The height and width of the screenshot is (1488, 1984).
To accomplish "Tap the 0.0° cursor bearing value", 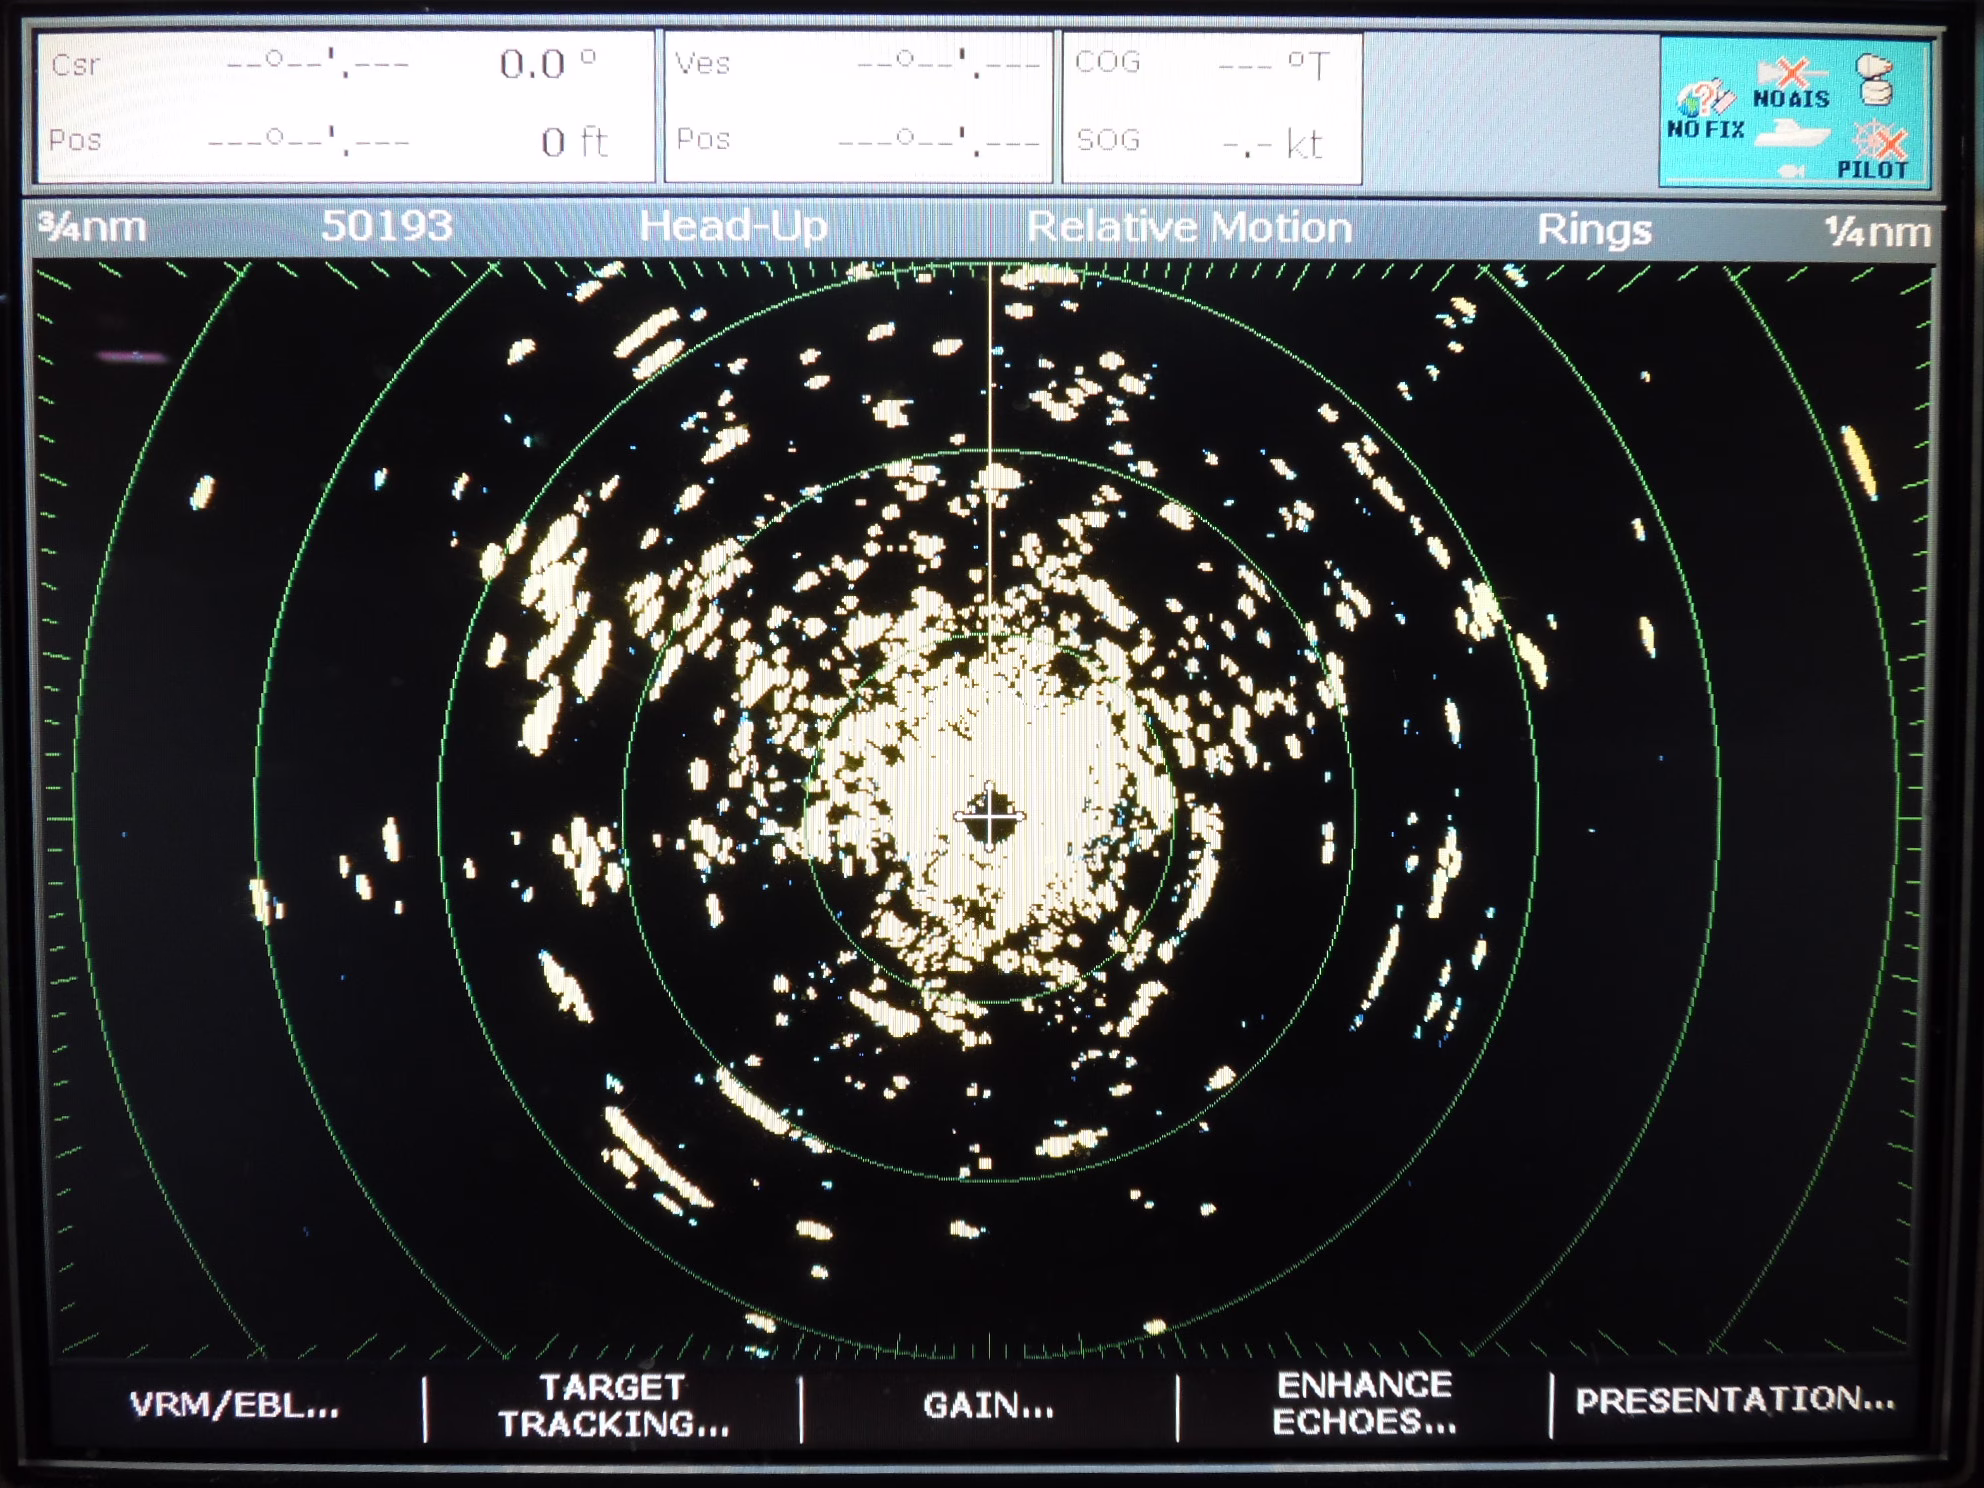I will tap(548, 65).
